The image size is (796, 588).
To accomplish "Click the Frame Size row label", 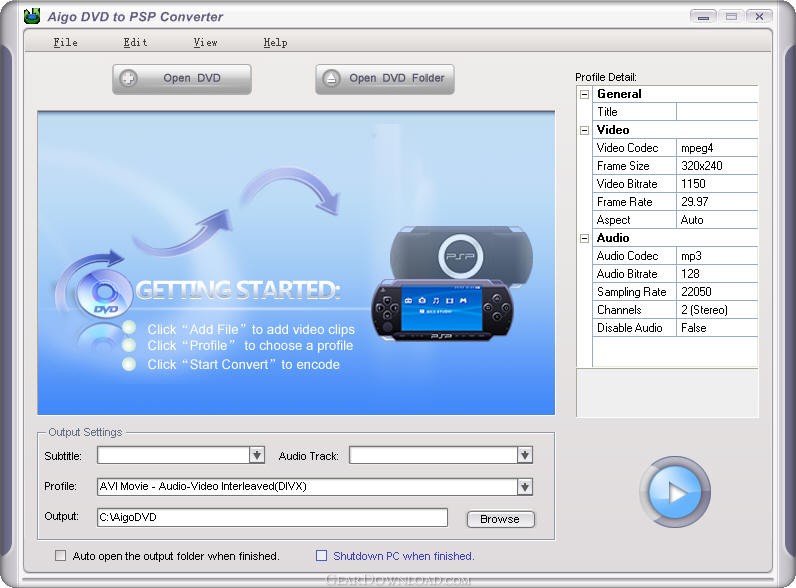I will pyautogui.click(x=634, y=166).
